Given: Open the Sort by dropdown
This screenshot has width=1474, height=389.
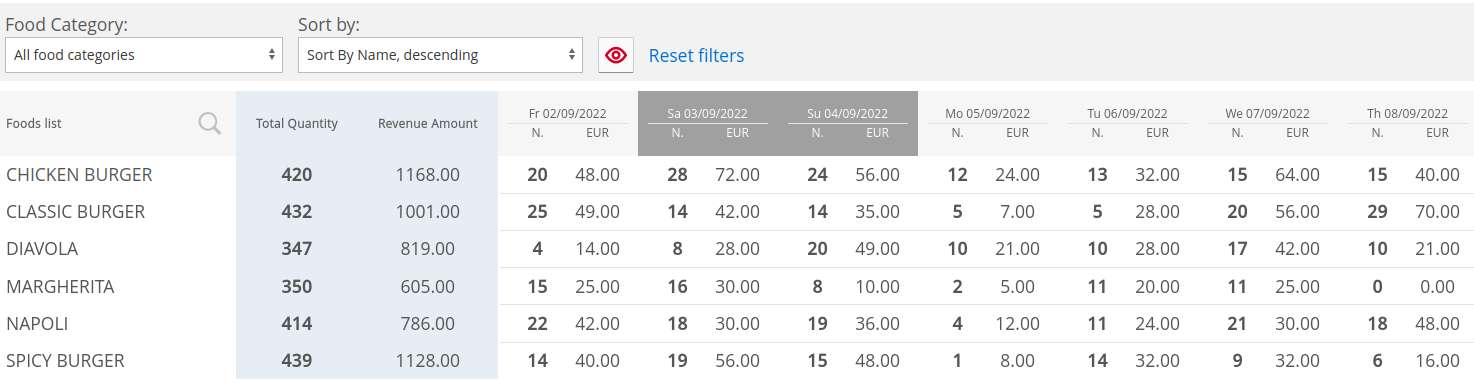Looking at the screenshot, I should (x=440, y=55).
